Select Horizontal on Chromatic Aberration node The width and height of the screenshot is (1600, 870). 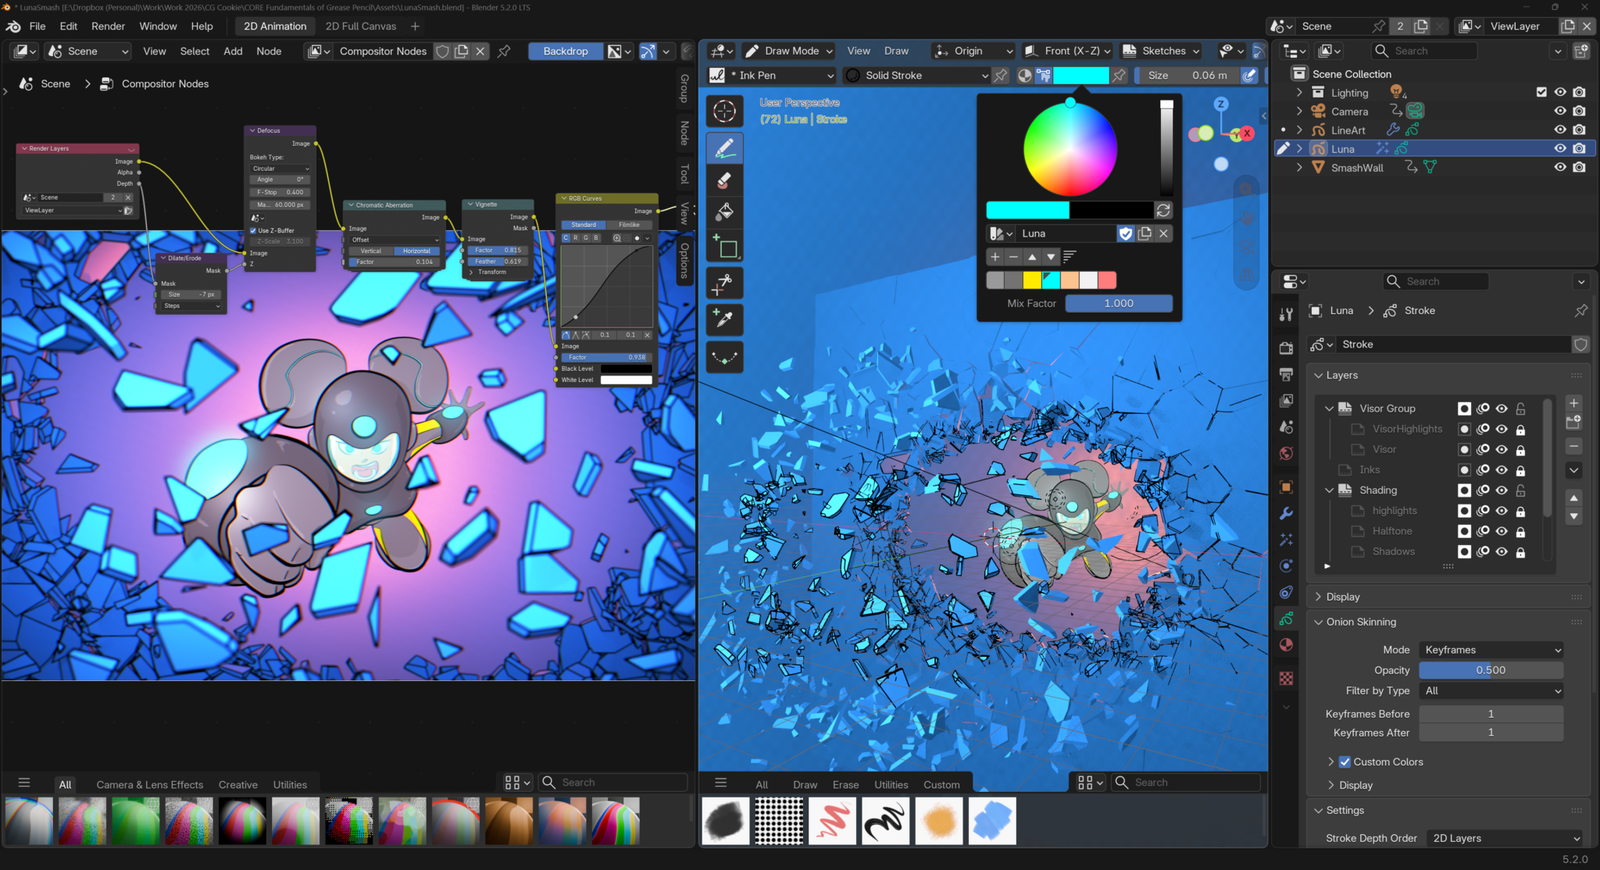coord(417,251)
